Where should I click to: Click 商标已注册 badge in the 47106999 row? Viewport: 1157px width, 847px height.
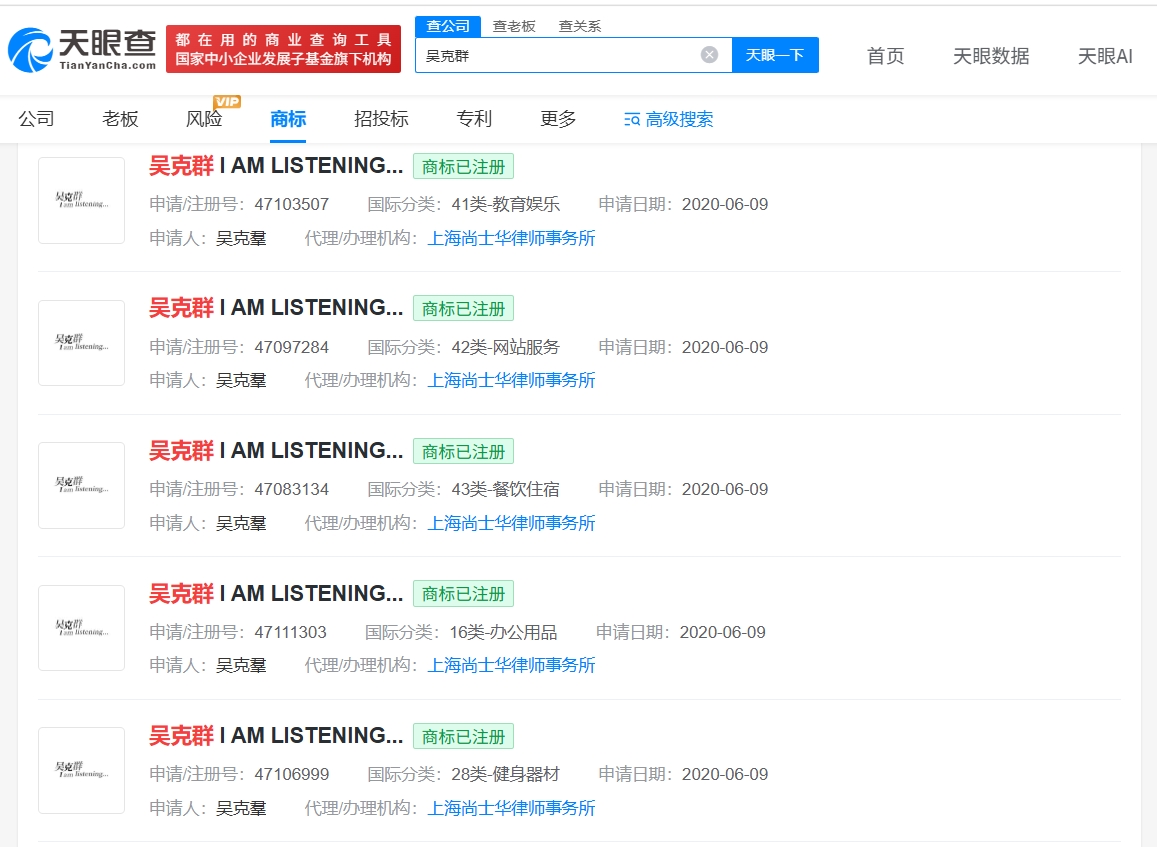coord(463,736)
